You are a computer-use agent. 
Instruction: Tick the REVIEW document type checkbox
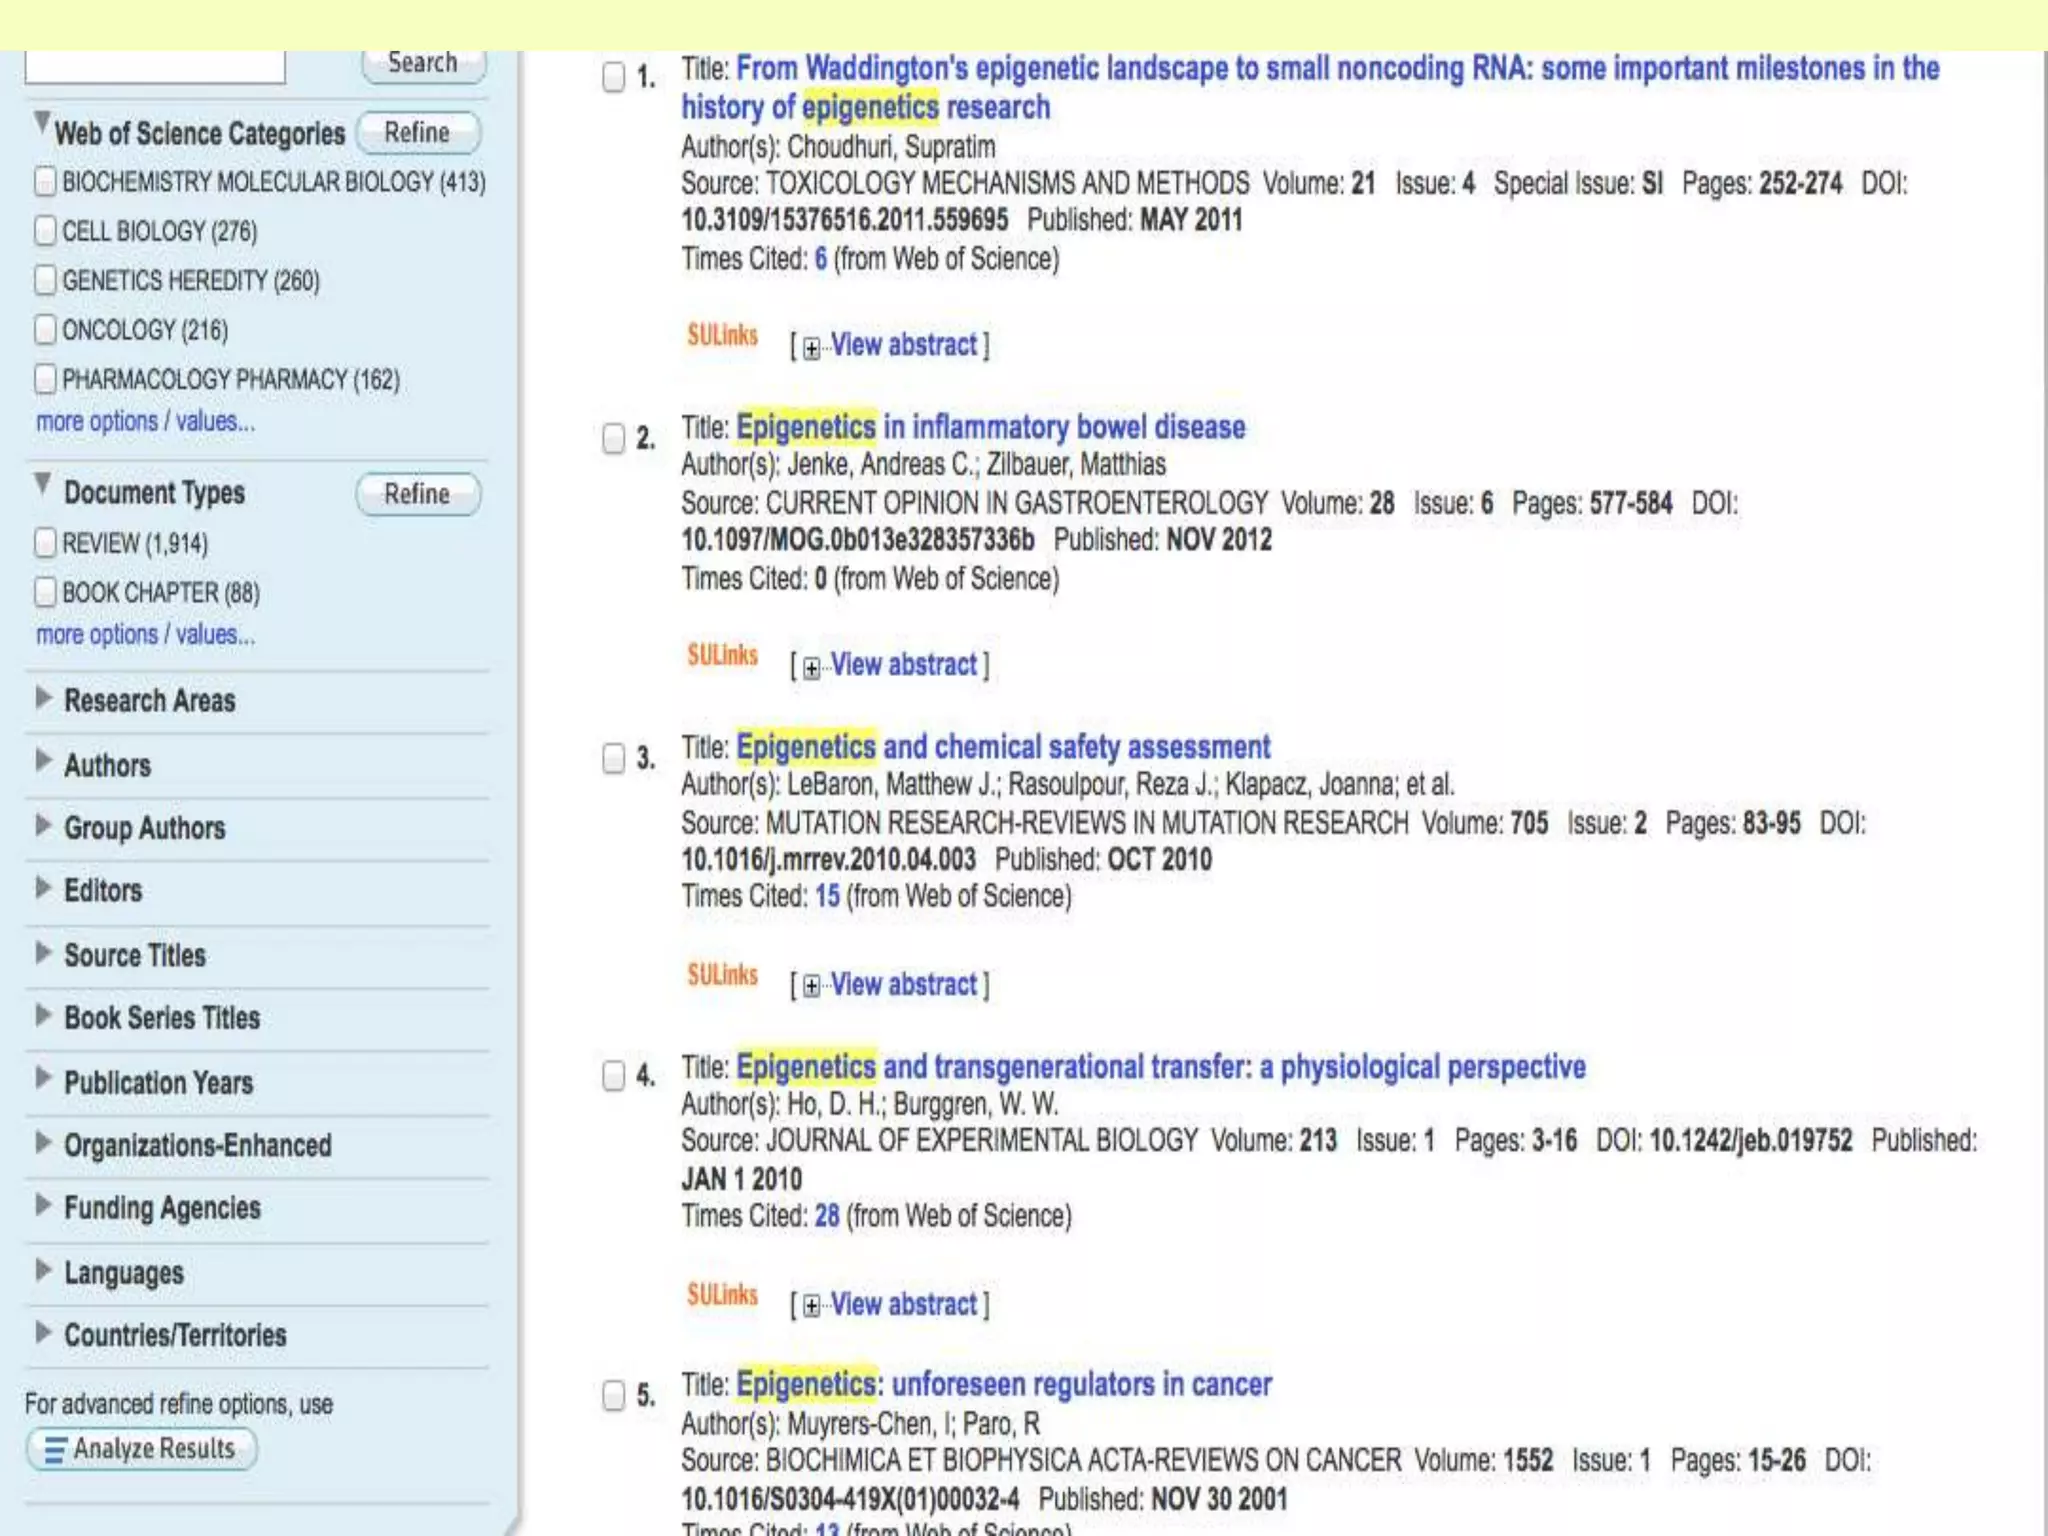click(45, 543)
